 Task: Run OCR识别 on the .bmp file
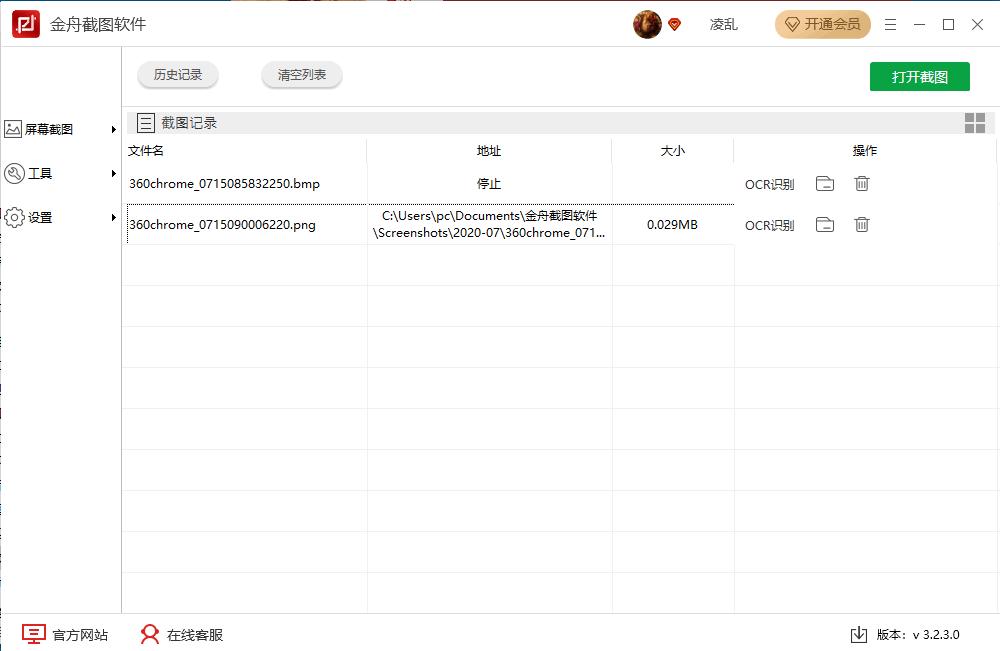(769, 185)
